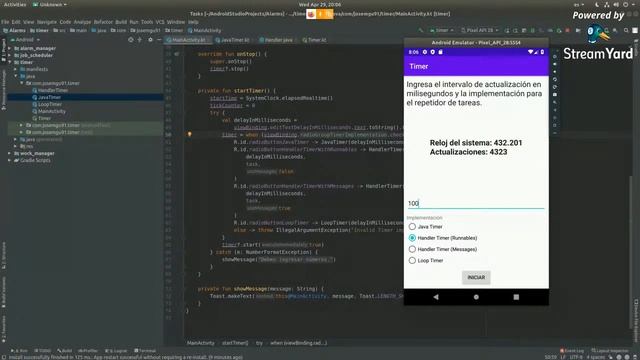The width and height of the screenshot is (640, 360).
Task: Open the Build tool window
Action: 64,351
